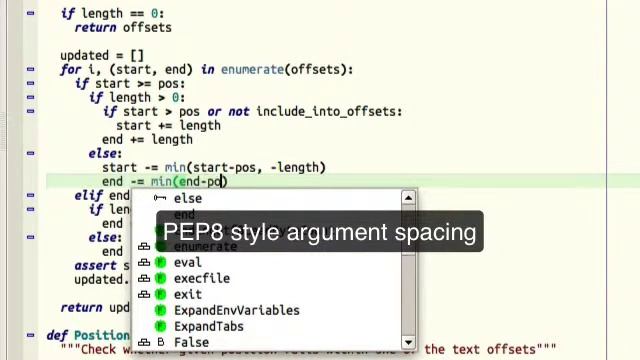
Task: Collapse the 'if length == 0:' block fold marker
Action: pyautogui.click(x=30, y=13)
